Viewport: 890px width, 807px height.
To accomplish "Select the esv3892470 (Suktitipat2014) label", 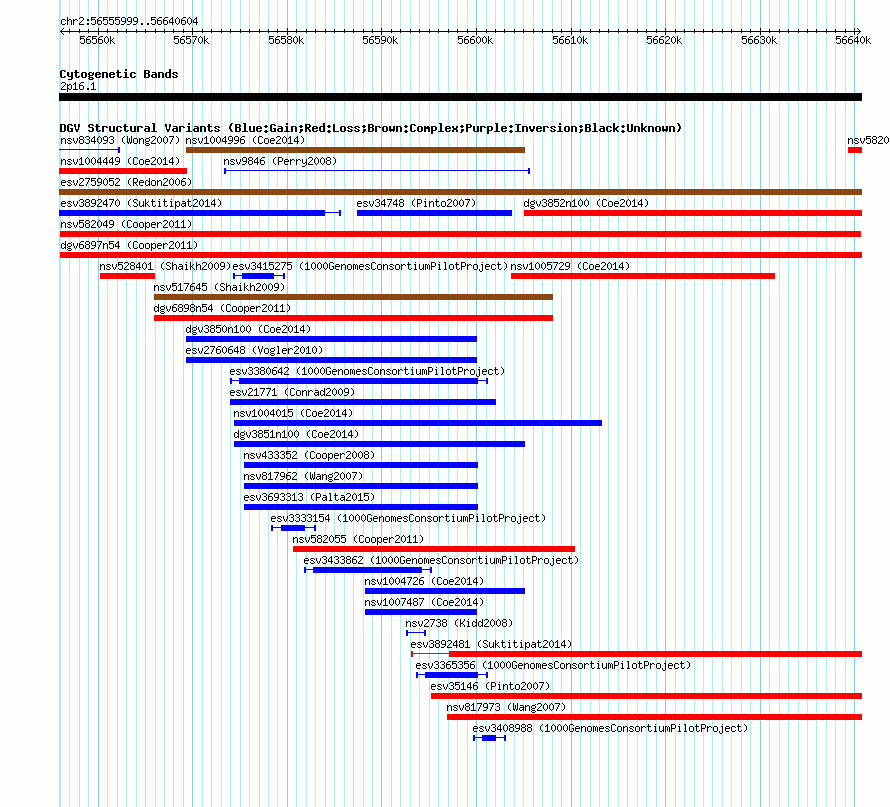I will tap(141, 203).
